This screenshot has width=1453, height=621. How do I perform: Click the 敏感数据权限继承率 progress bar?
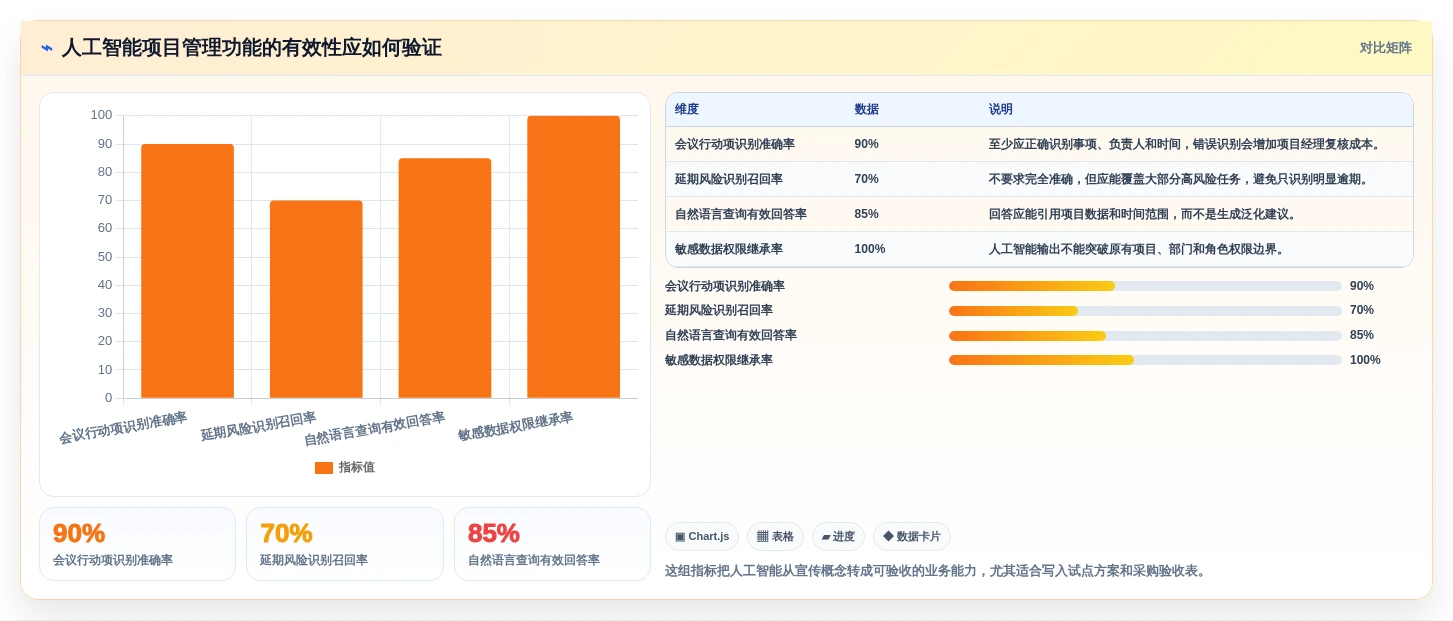[x=1145, y=360]
